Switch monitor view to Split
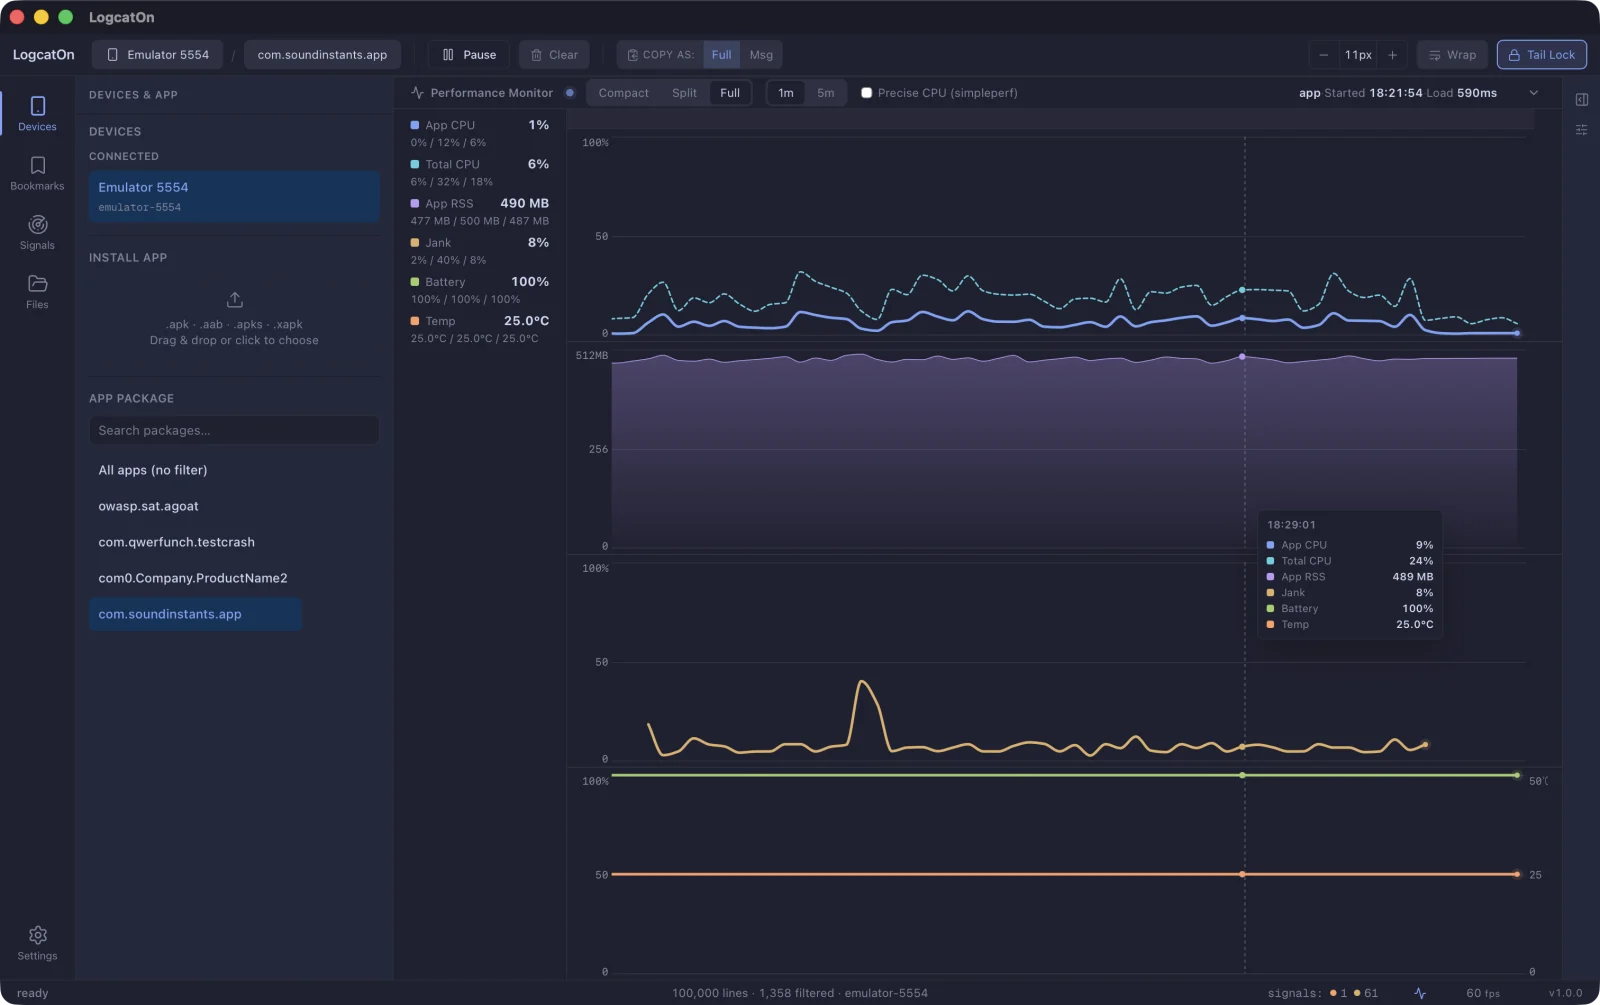 (684, 93)
